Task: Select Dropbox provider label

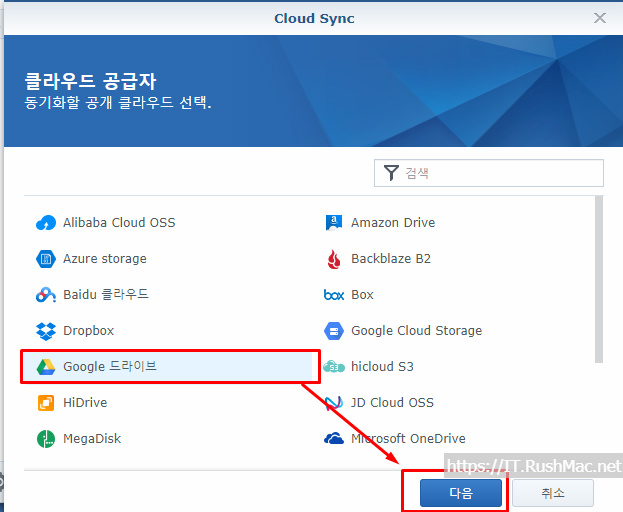Action: coord(89,331)
